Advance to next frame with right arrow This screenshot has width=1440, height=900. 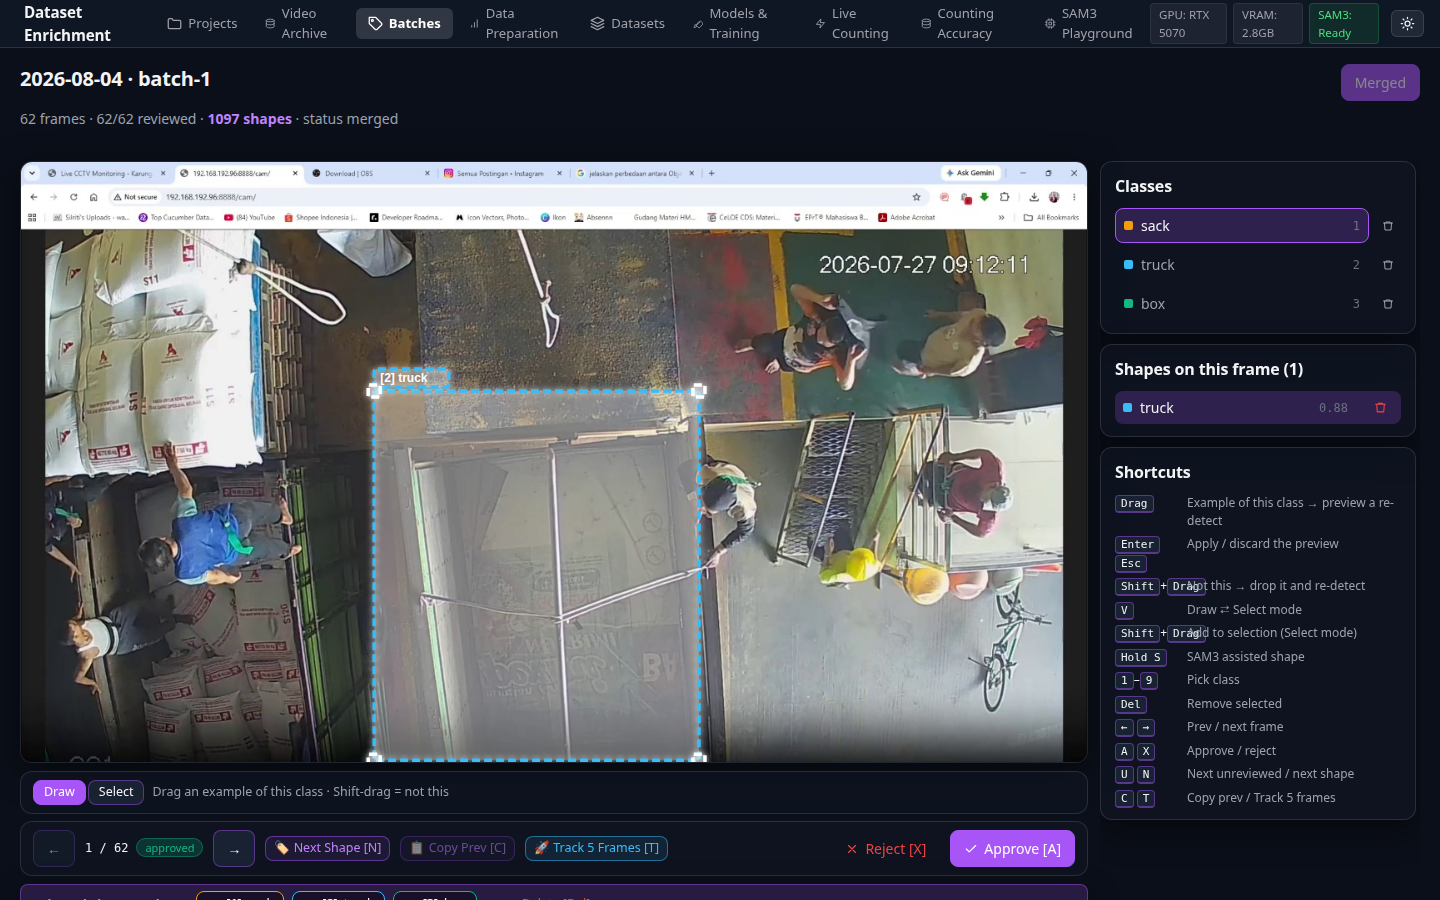(x=234, y=849)
